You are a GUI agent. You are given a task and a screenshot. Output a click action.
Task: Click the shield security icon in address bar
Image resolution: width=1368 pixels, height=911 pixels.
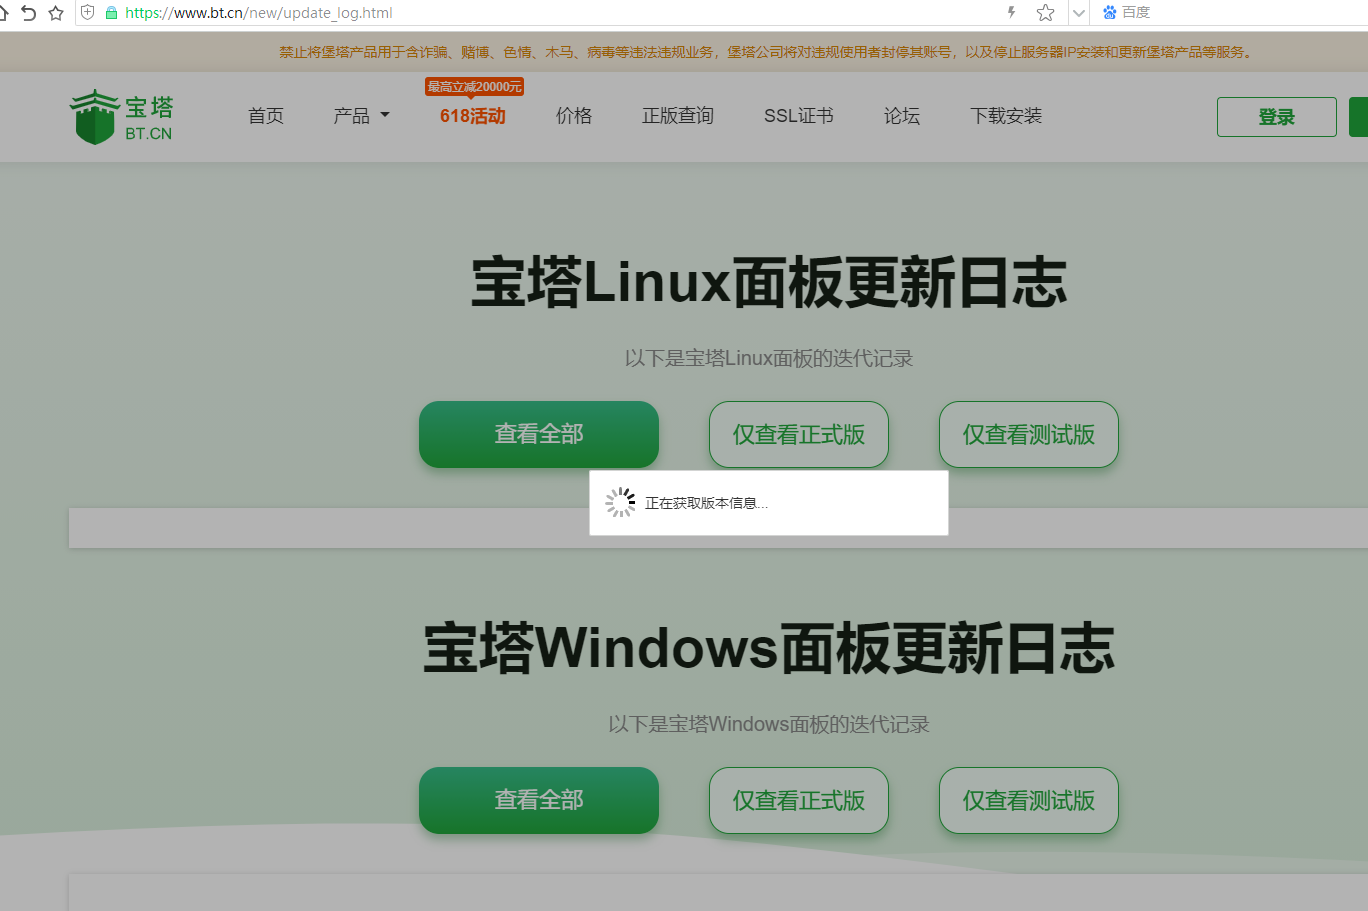[88, 13]
